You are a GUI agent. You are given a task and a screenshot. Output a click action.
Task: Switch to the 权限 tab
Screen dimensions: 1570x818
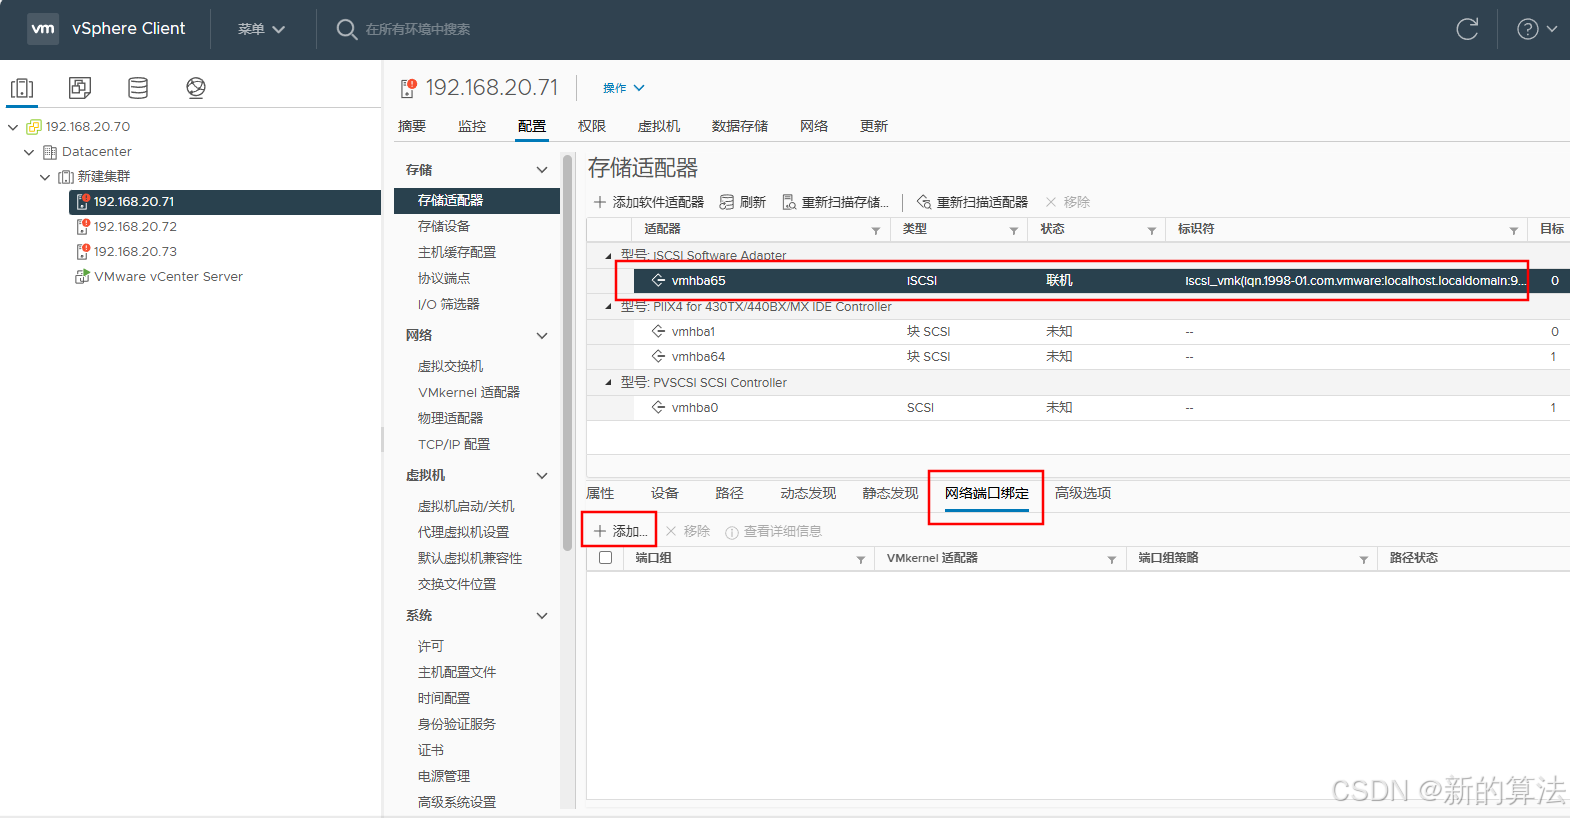tap(592, 126)
